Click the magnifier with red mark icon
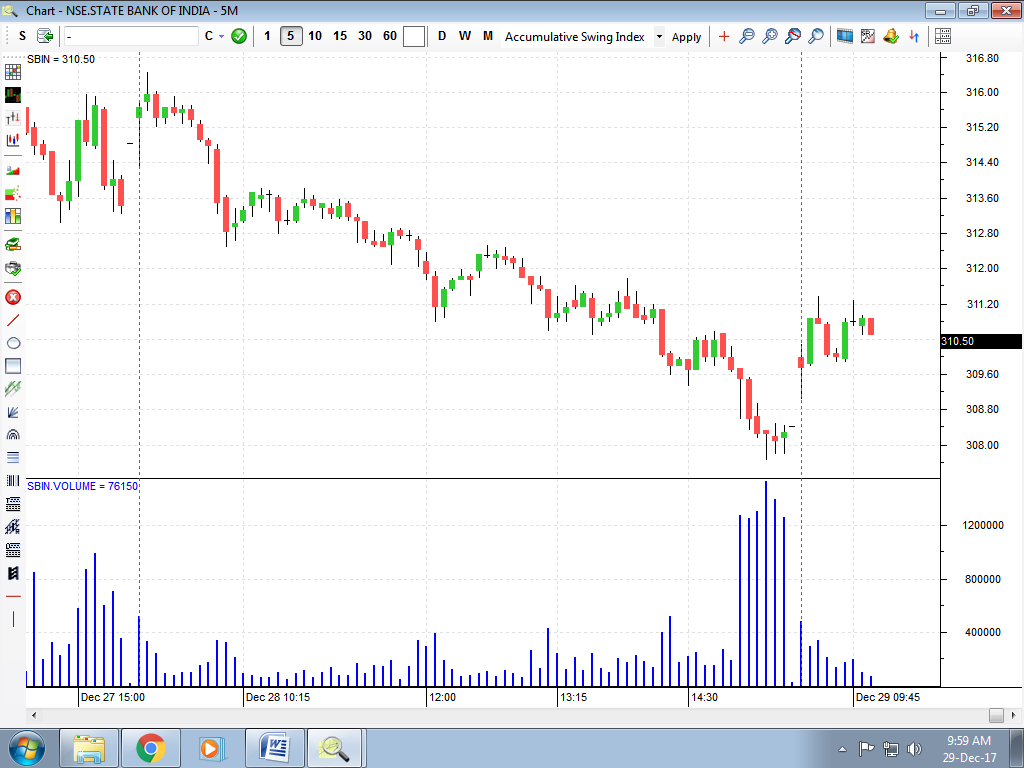The height and width of the screenshot is (768, 1024). [793, 37]
